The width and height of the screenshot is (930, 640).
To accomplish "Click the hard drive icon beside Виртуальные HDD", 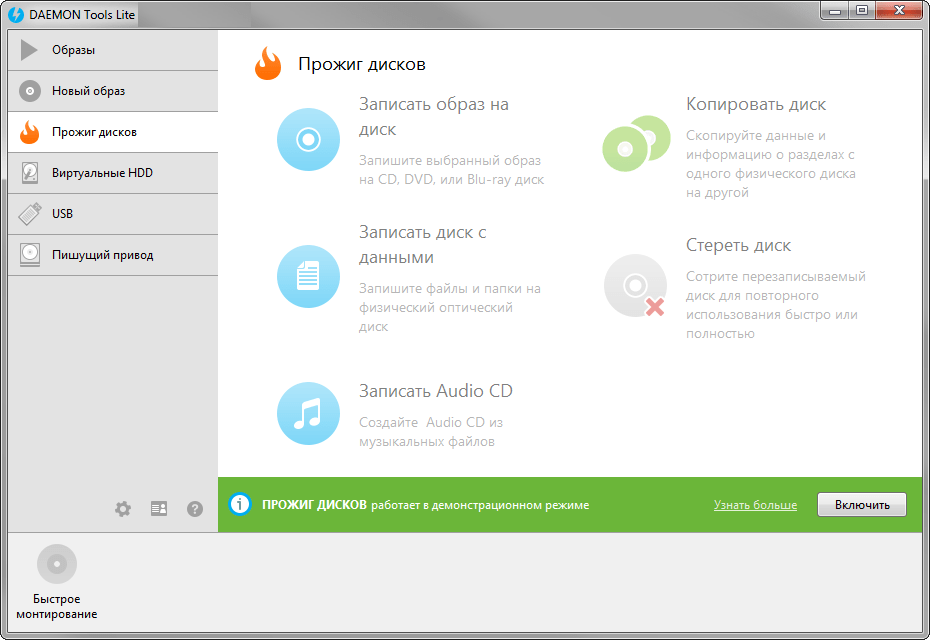I will pos(30,173).
